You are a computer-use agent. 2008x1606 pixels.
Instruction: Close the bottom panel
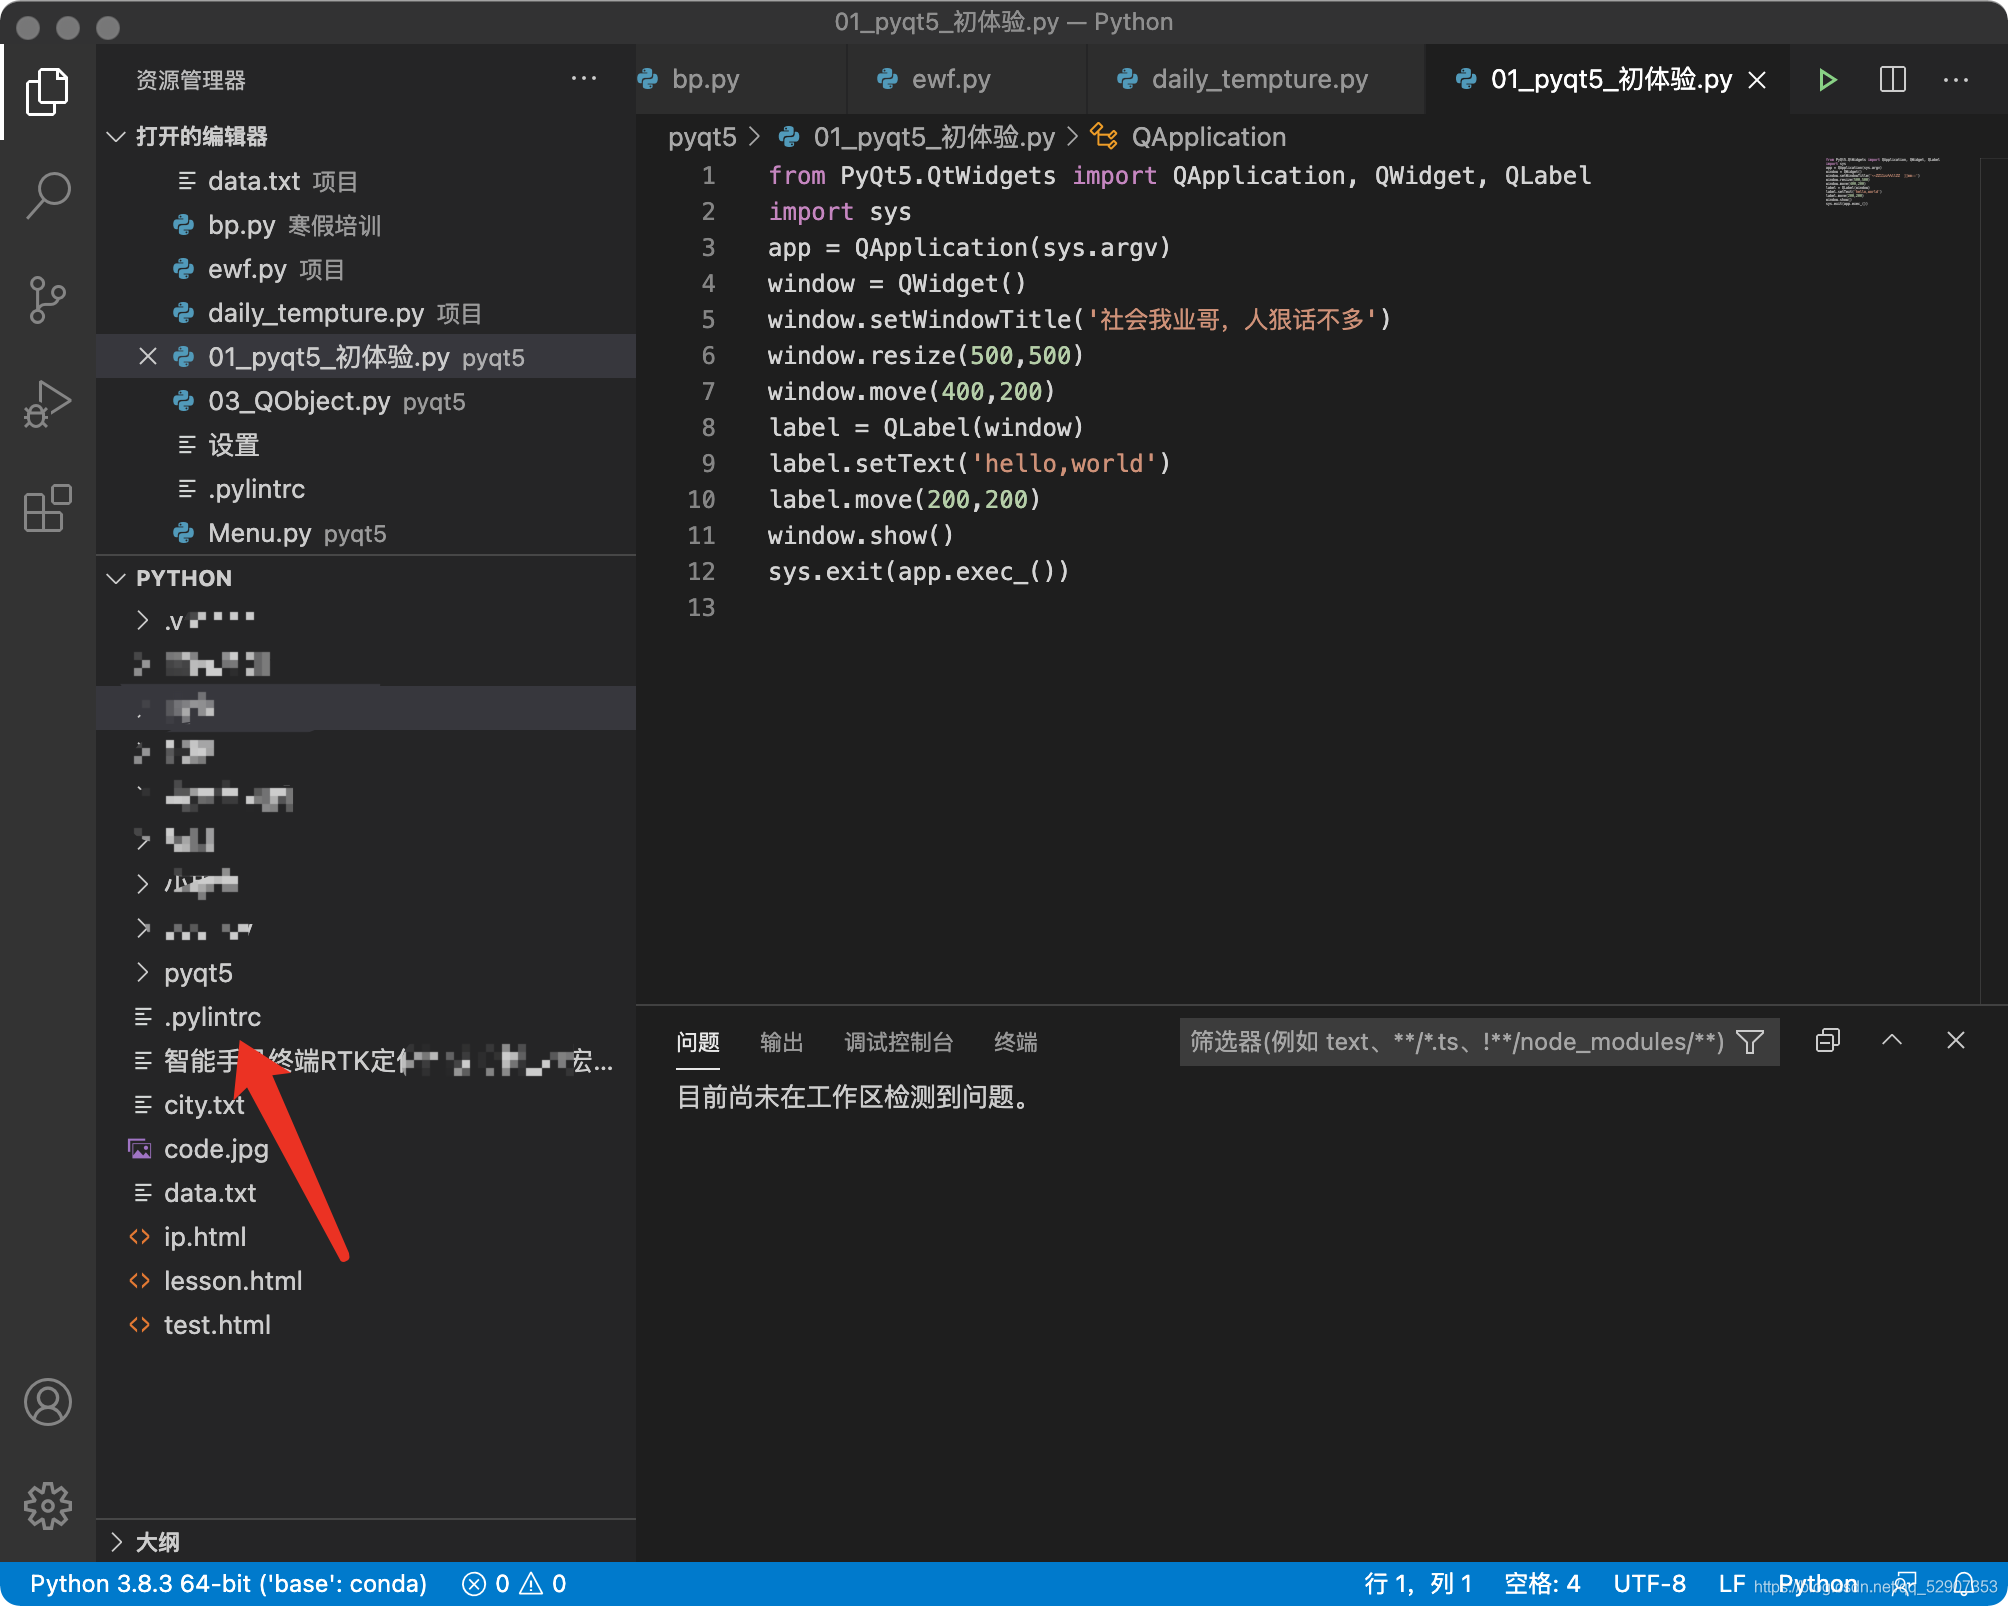tap(1955, 1041)
